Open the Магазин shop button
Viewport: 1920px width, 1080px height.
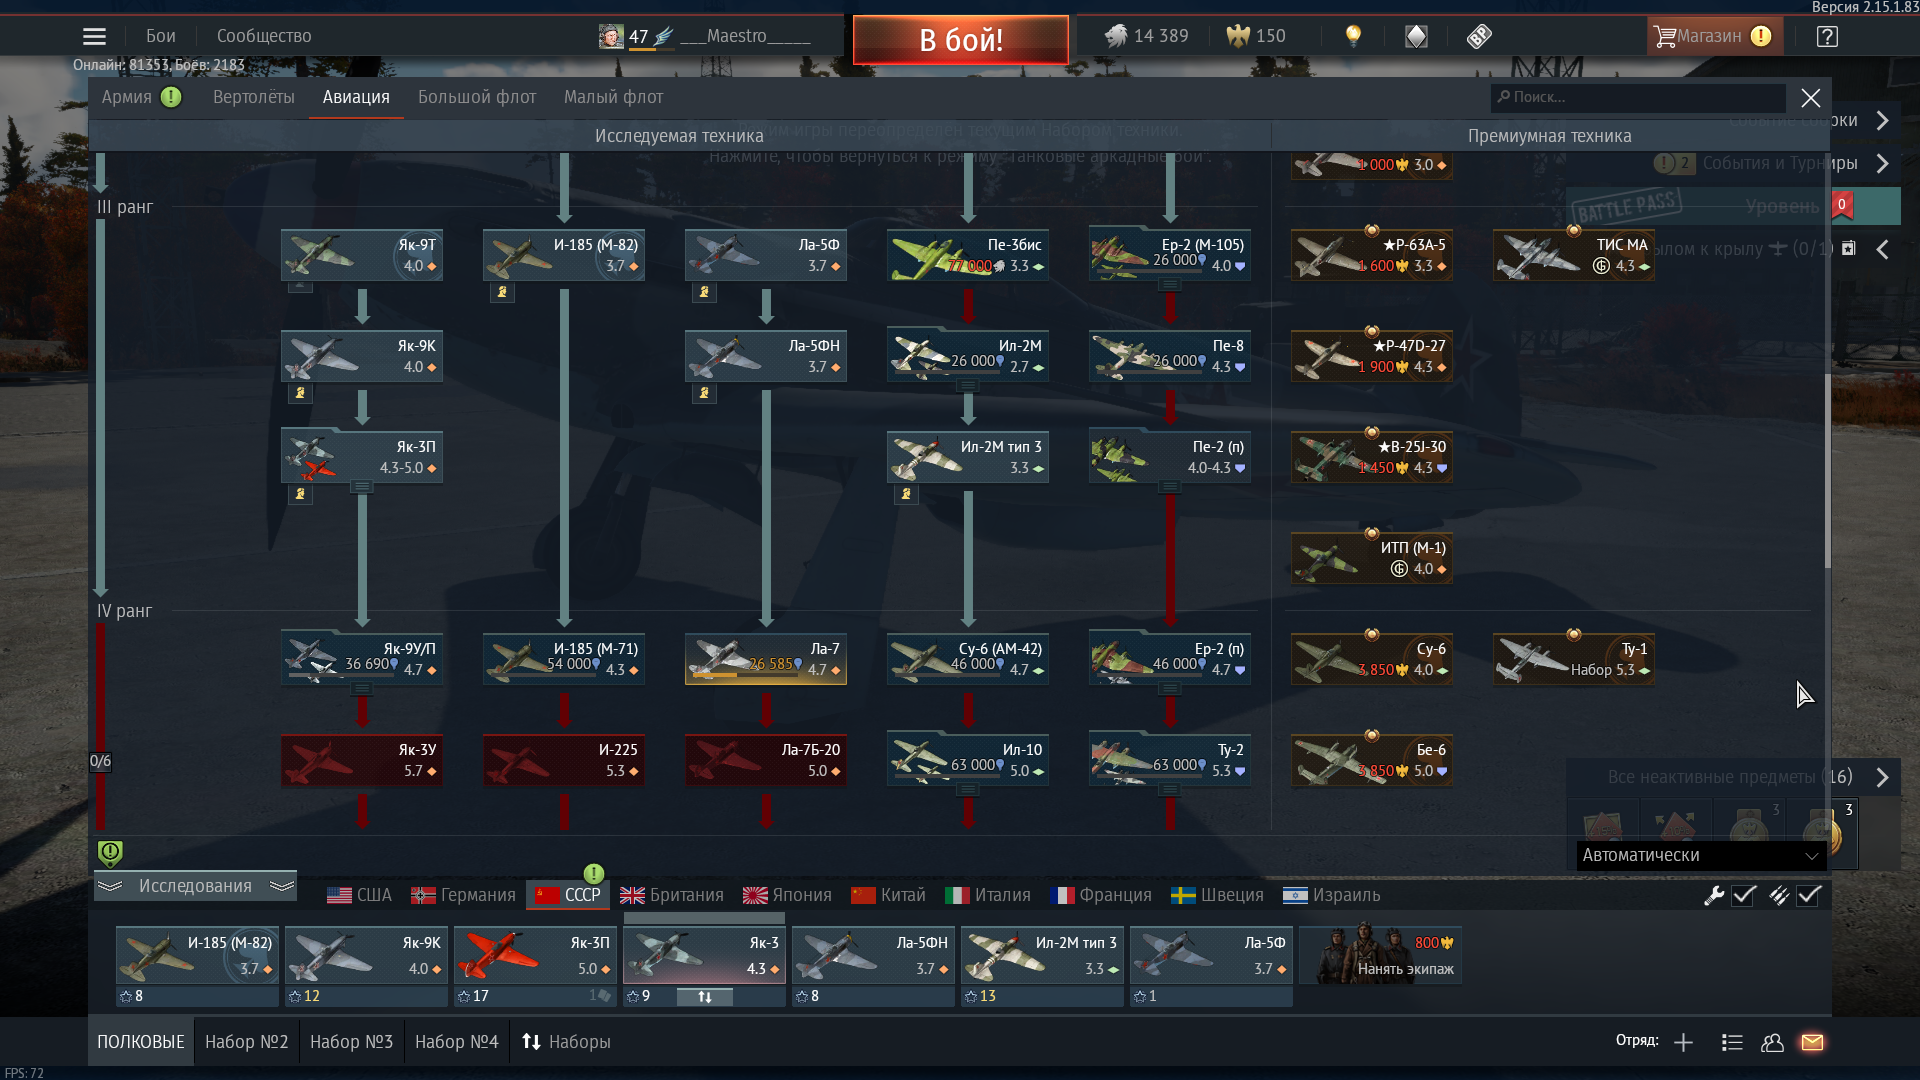(x=1714, y=37)
